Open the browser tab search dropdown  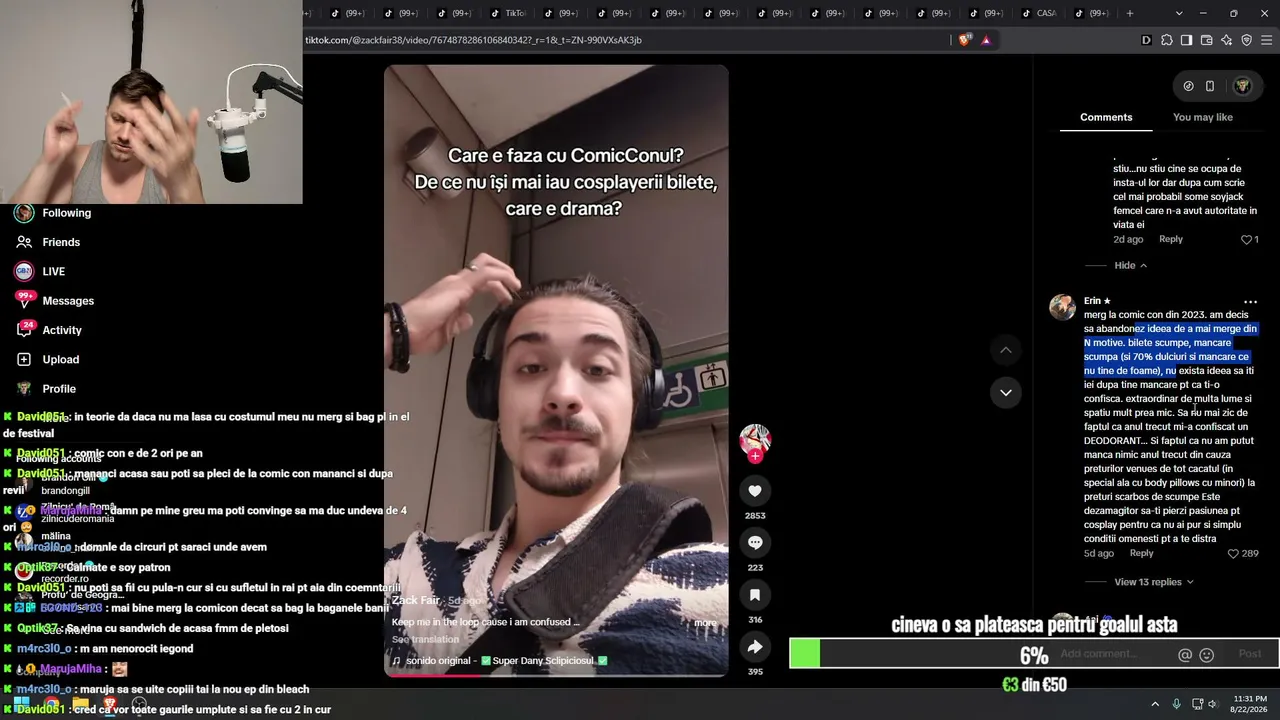click(1179, 13)
